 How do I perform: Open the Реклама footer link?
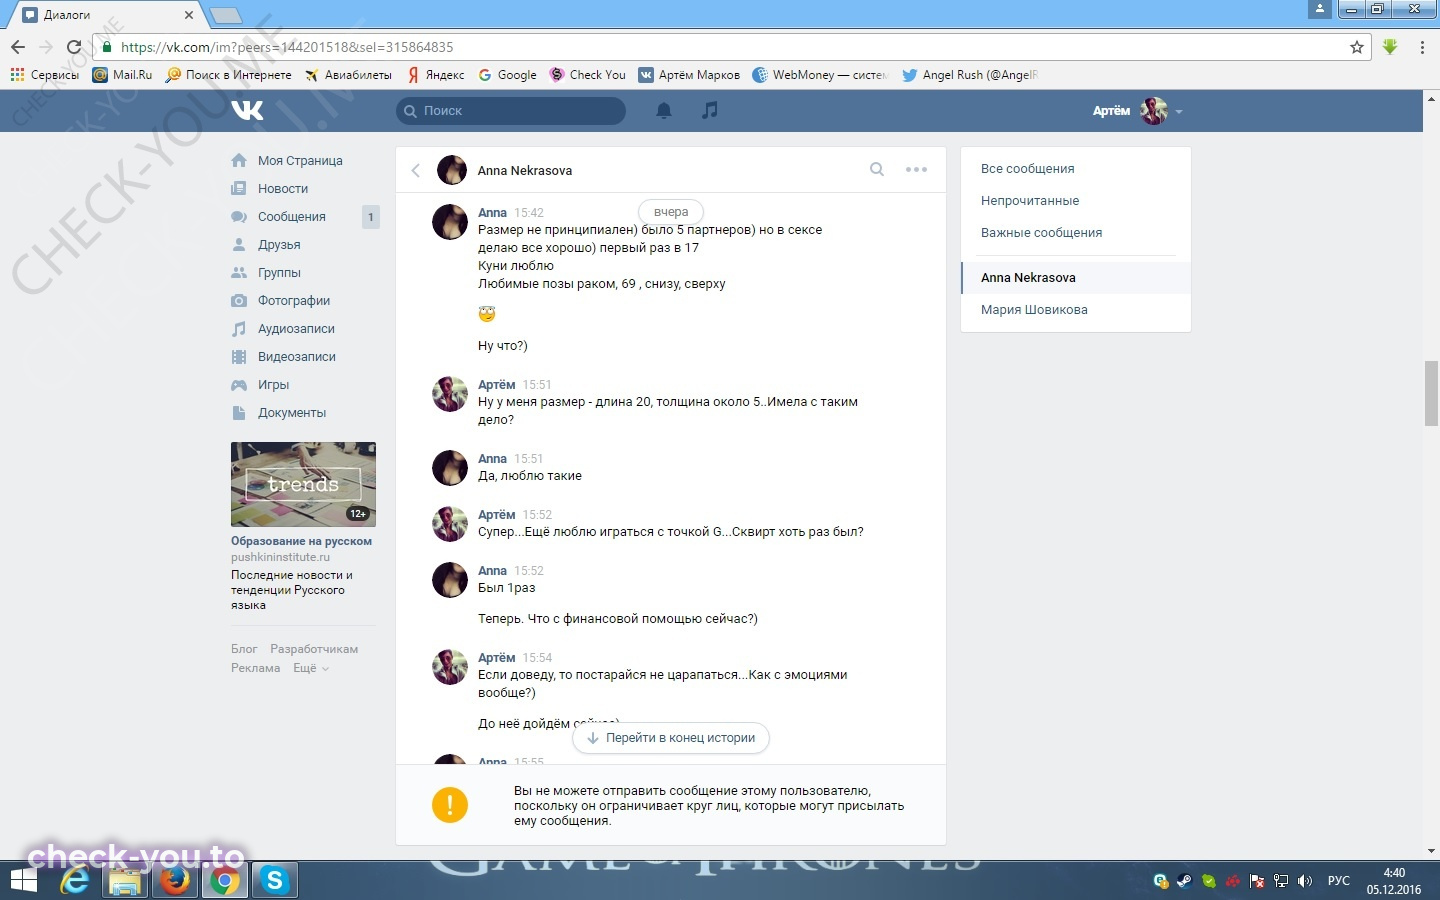coord(256,668)
